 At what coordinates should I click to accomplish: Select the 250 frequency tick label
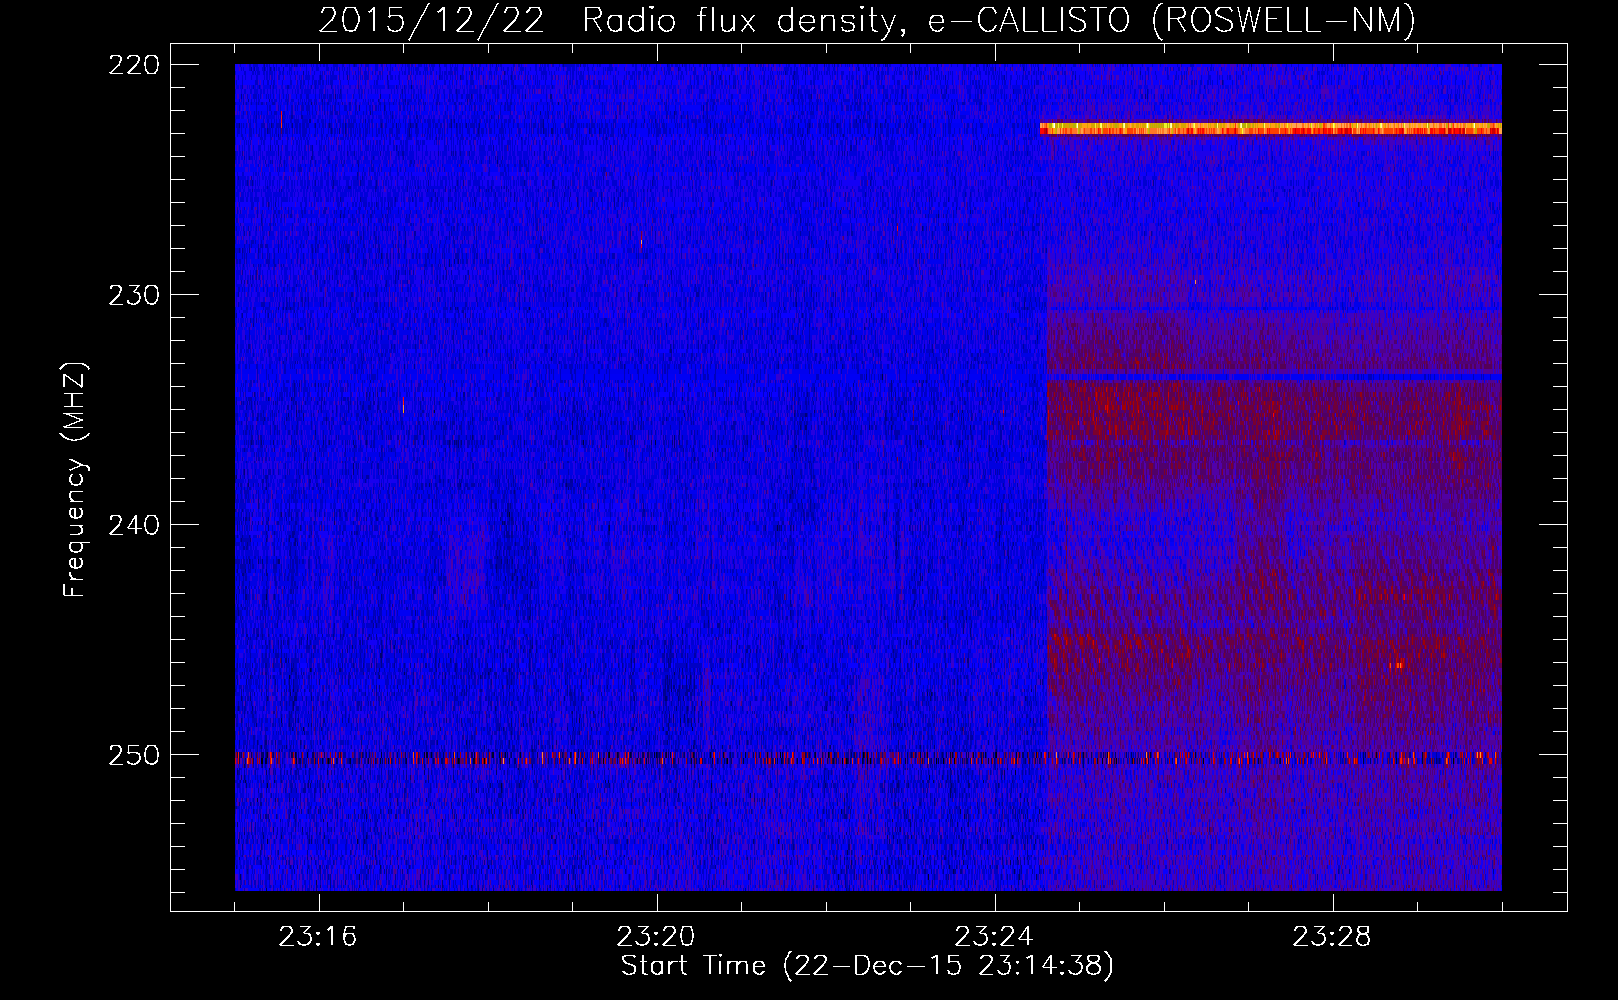pyautogui.click(x=134, y=756)
